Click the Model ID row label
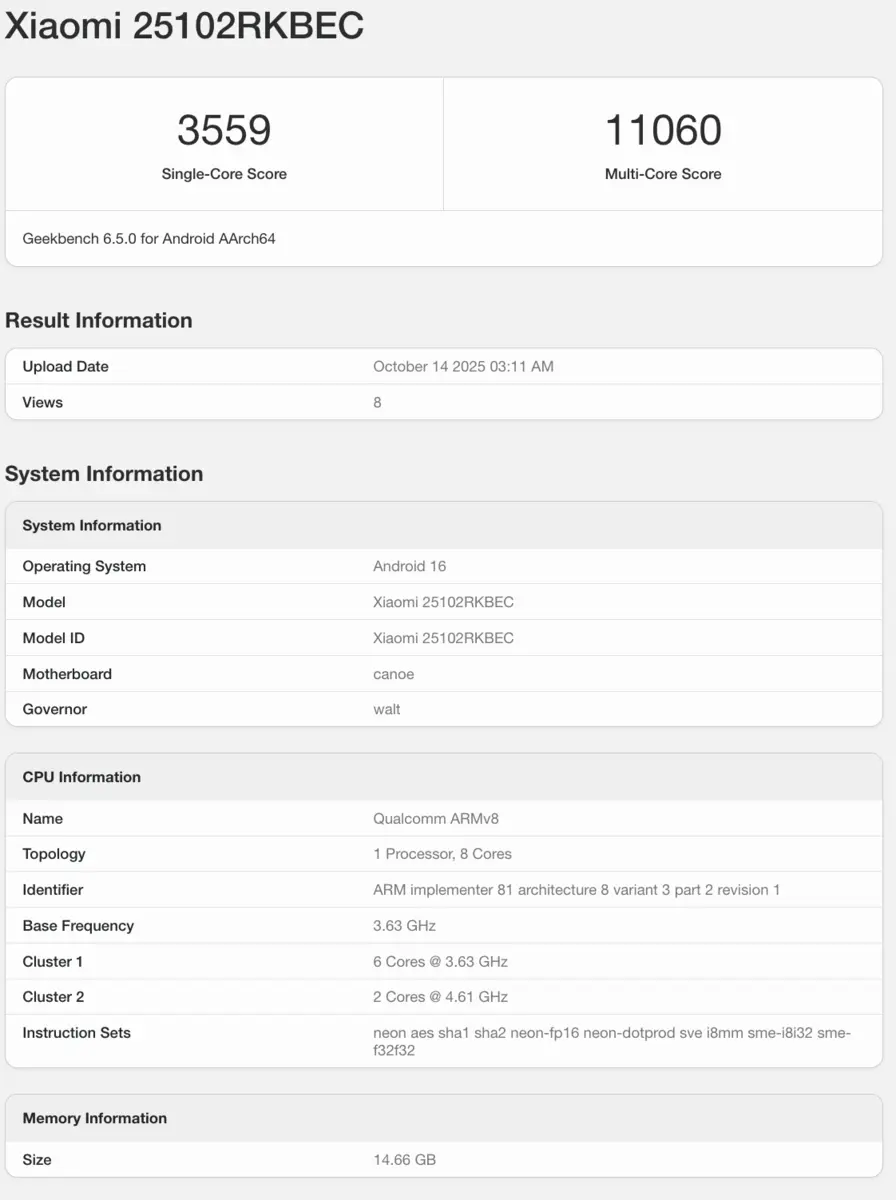The width and height of the screenshot is (896, 1200). 54,638
